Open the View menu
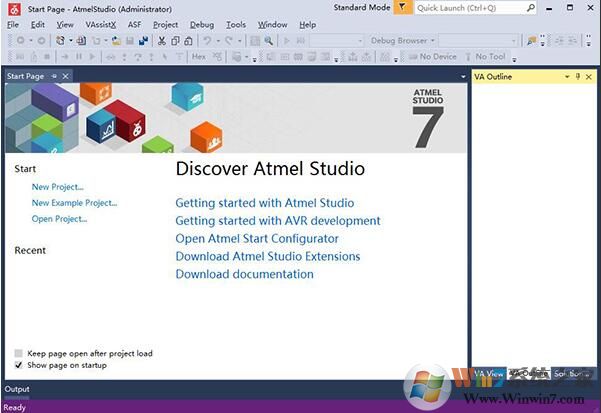The width and height of the screenshot is (601, 413). coord(65,25)
